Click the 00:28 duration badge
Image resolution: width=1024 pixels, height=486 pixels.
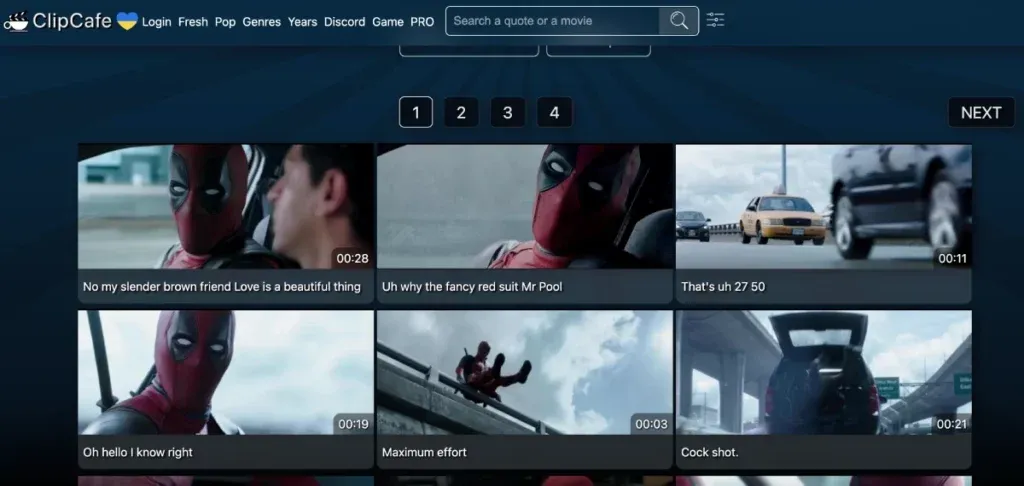click(x=353, y=259)
